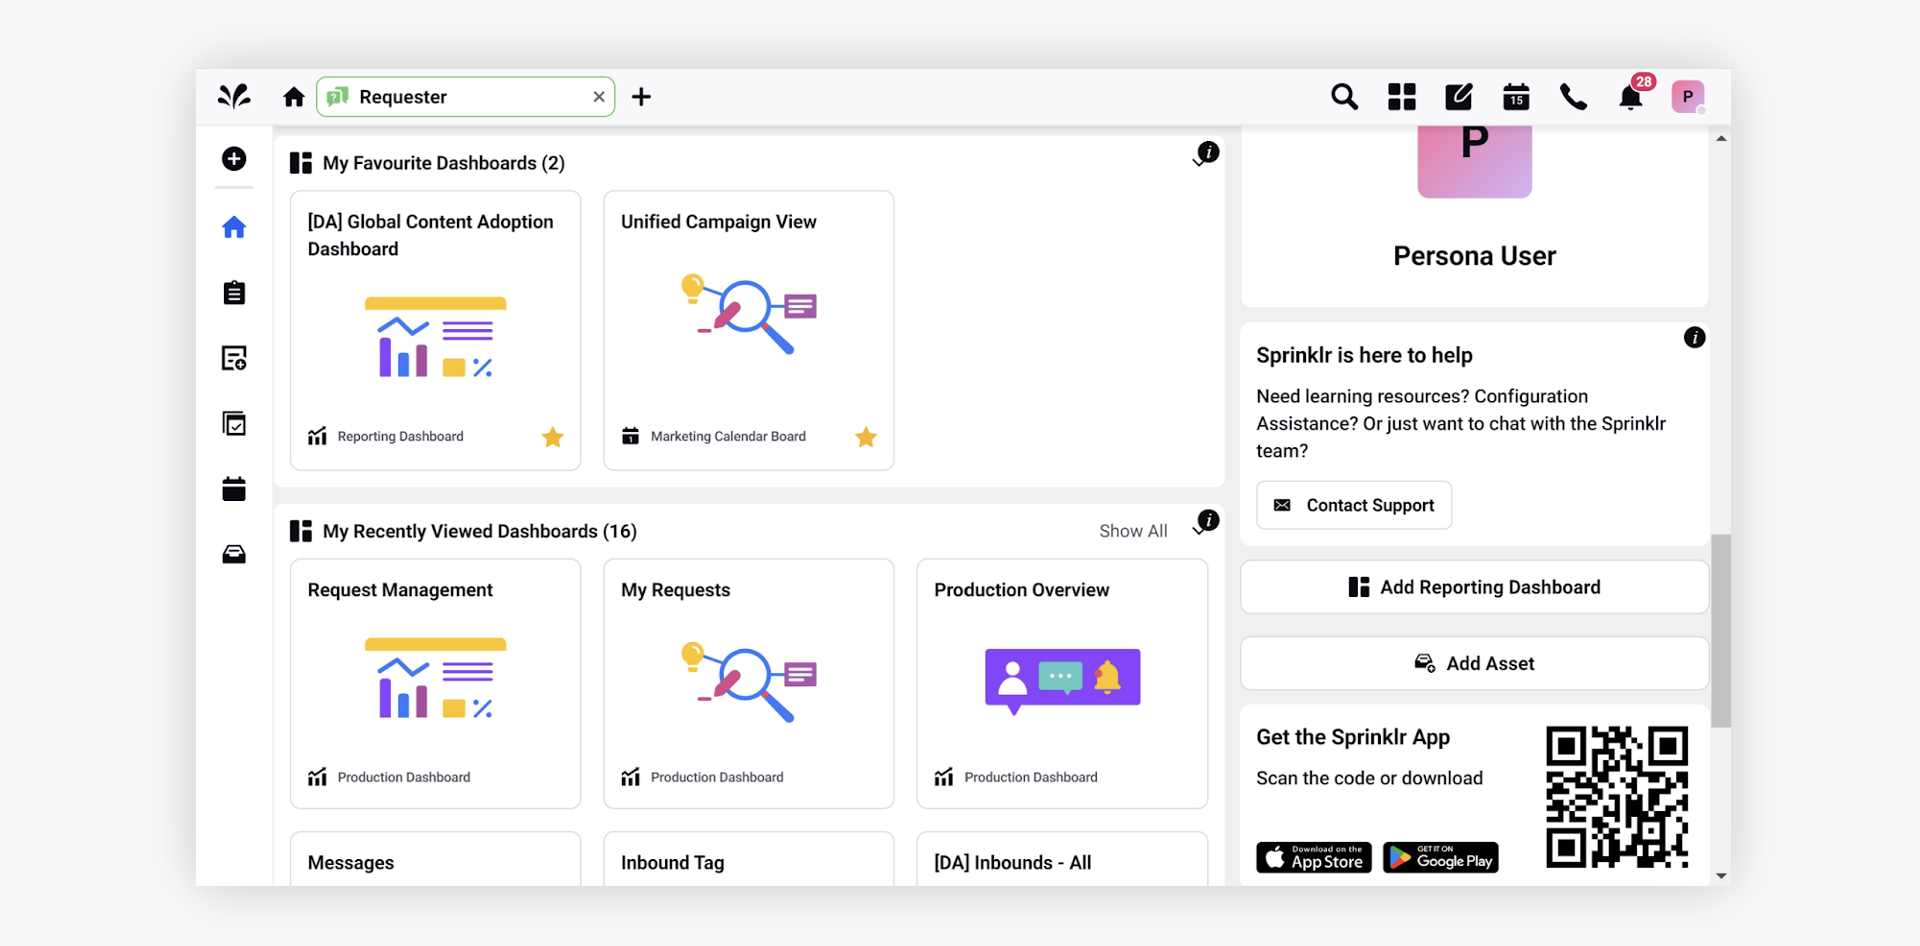Select the Requester tab
Screen dimensions: 1920x946
tap(465, 97)
